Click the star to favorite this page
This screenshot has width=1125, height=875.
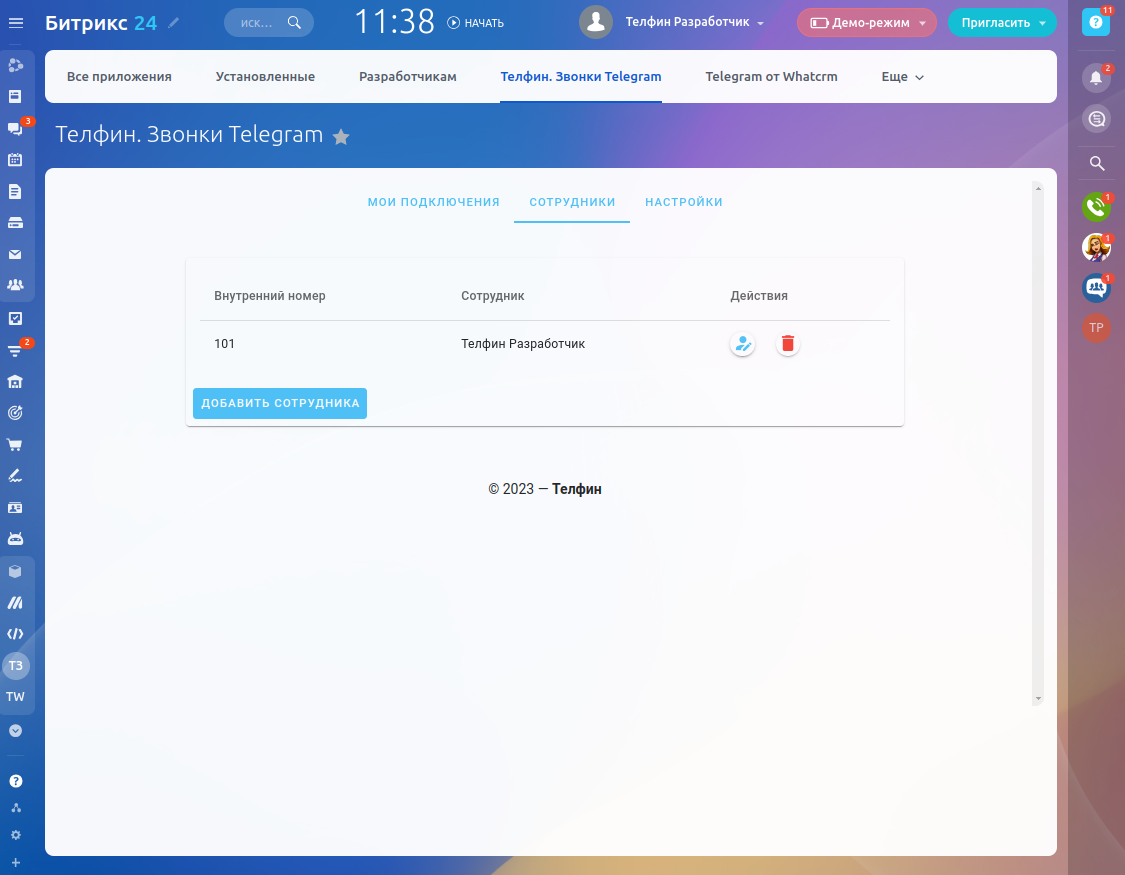pyautogui.click(x=341, y=137)
